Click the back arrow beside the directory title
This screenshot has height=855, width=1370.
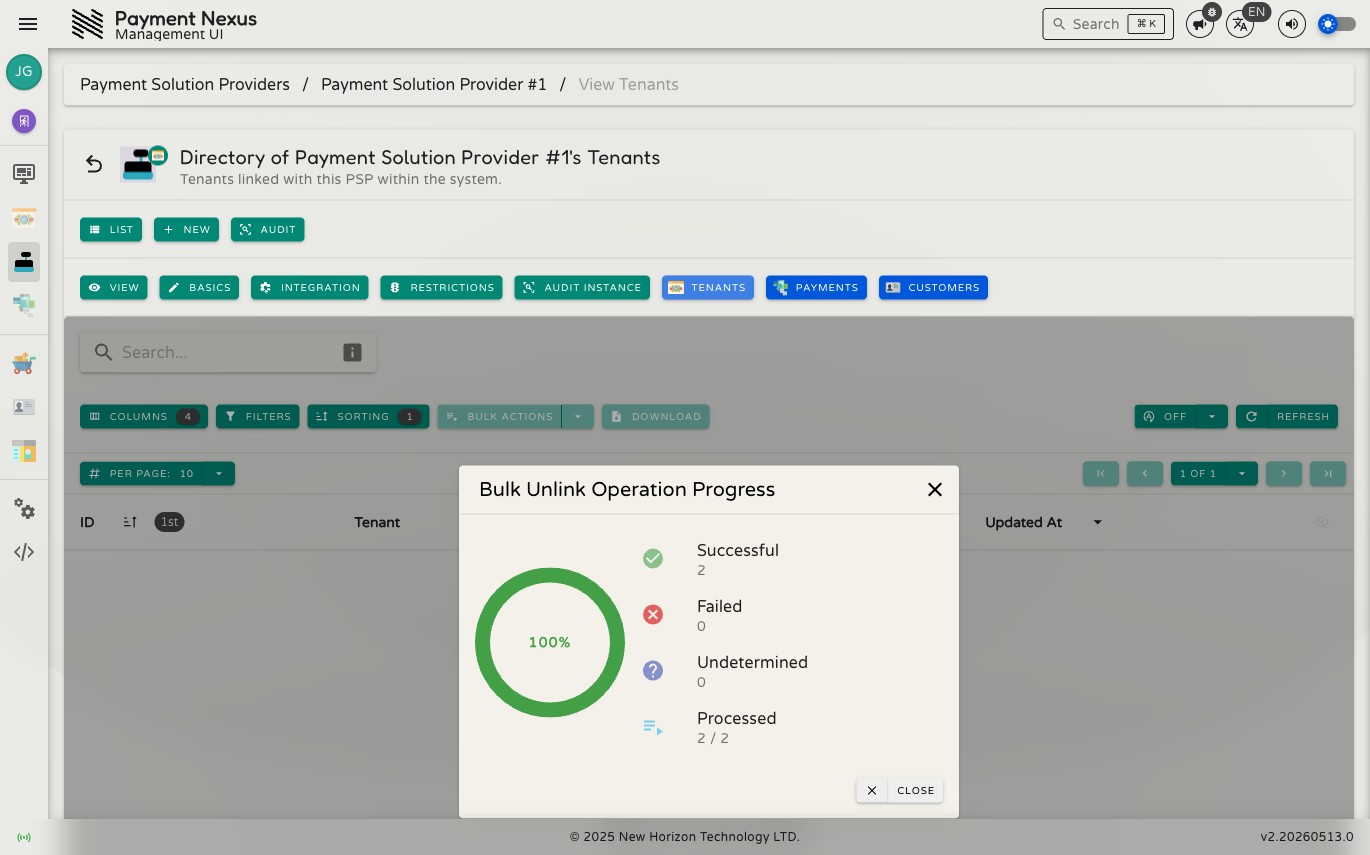point(94,164)
